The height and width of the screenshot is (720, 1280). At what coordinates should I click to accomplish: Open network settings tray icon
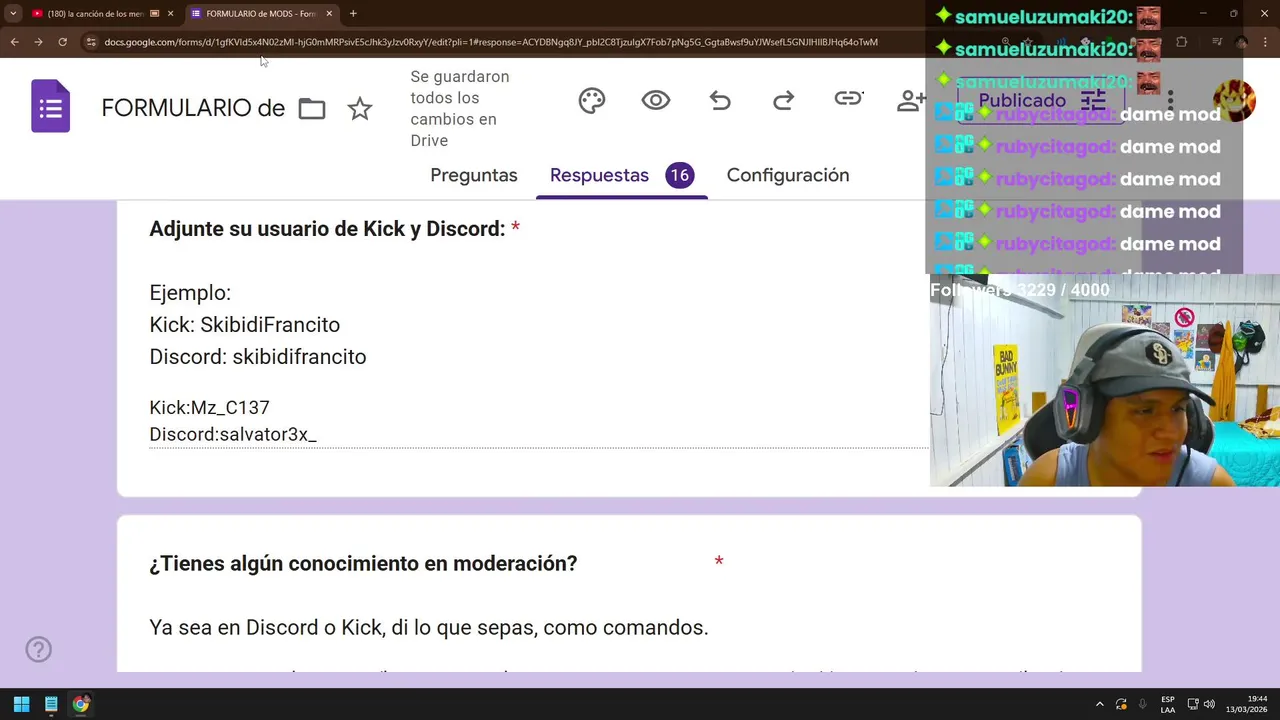point(1193,704)
